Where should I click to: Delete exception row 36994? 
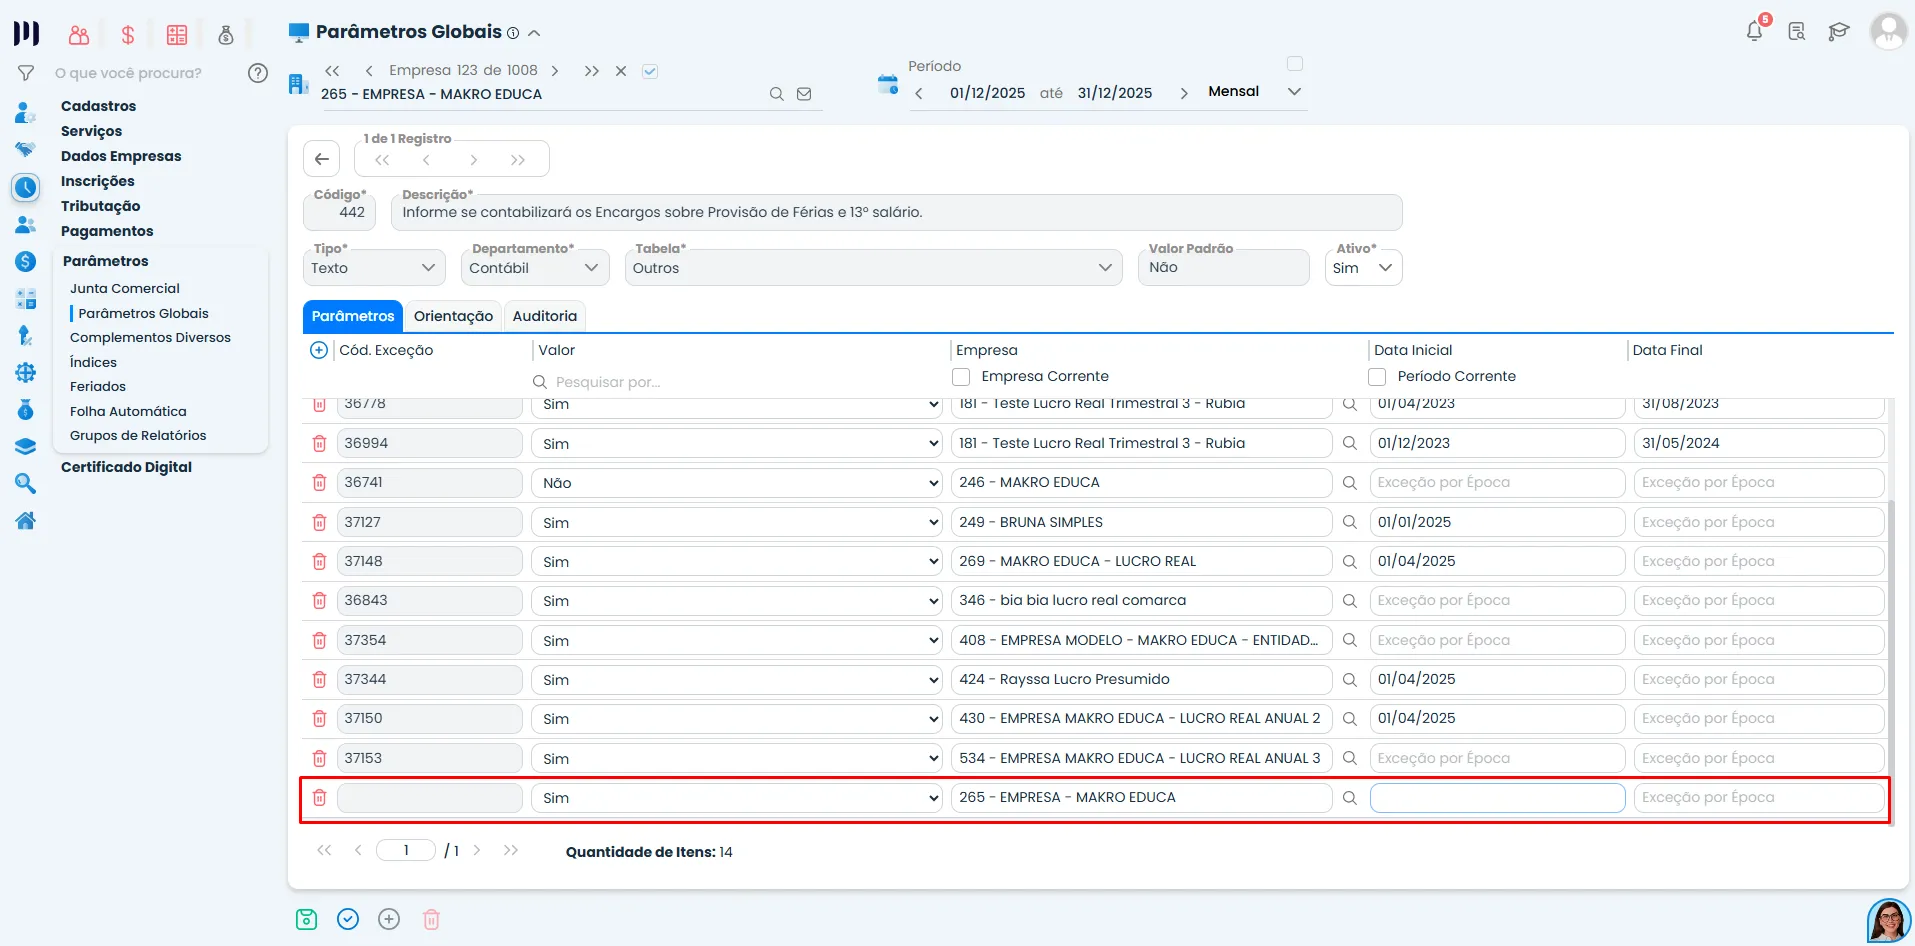(x=319, y=443)
